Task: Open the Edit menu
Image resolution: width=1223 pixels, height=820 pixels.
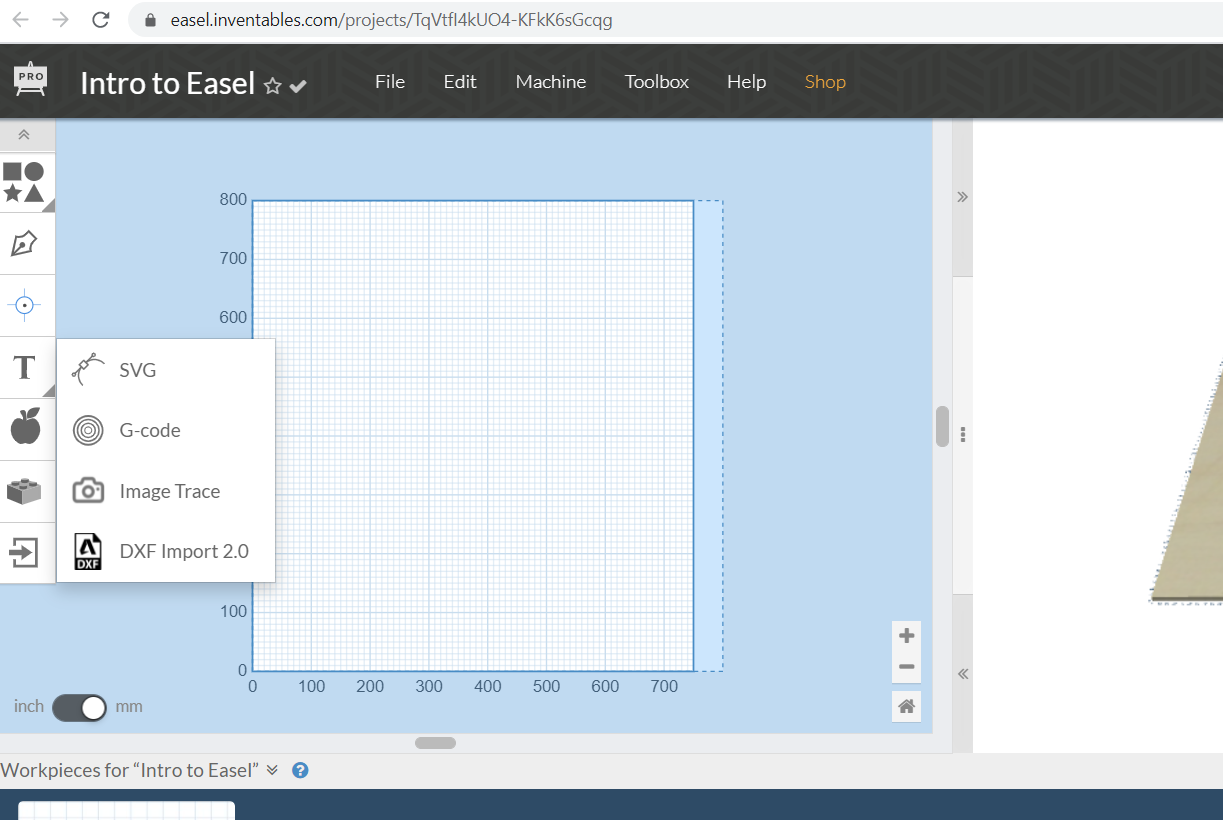Action: pyautogui.click(x=460, y=82)
